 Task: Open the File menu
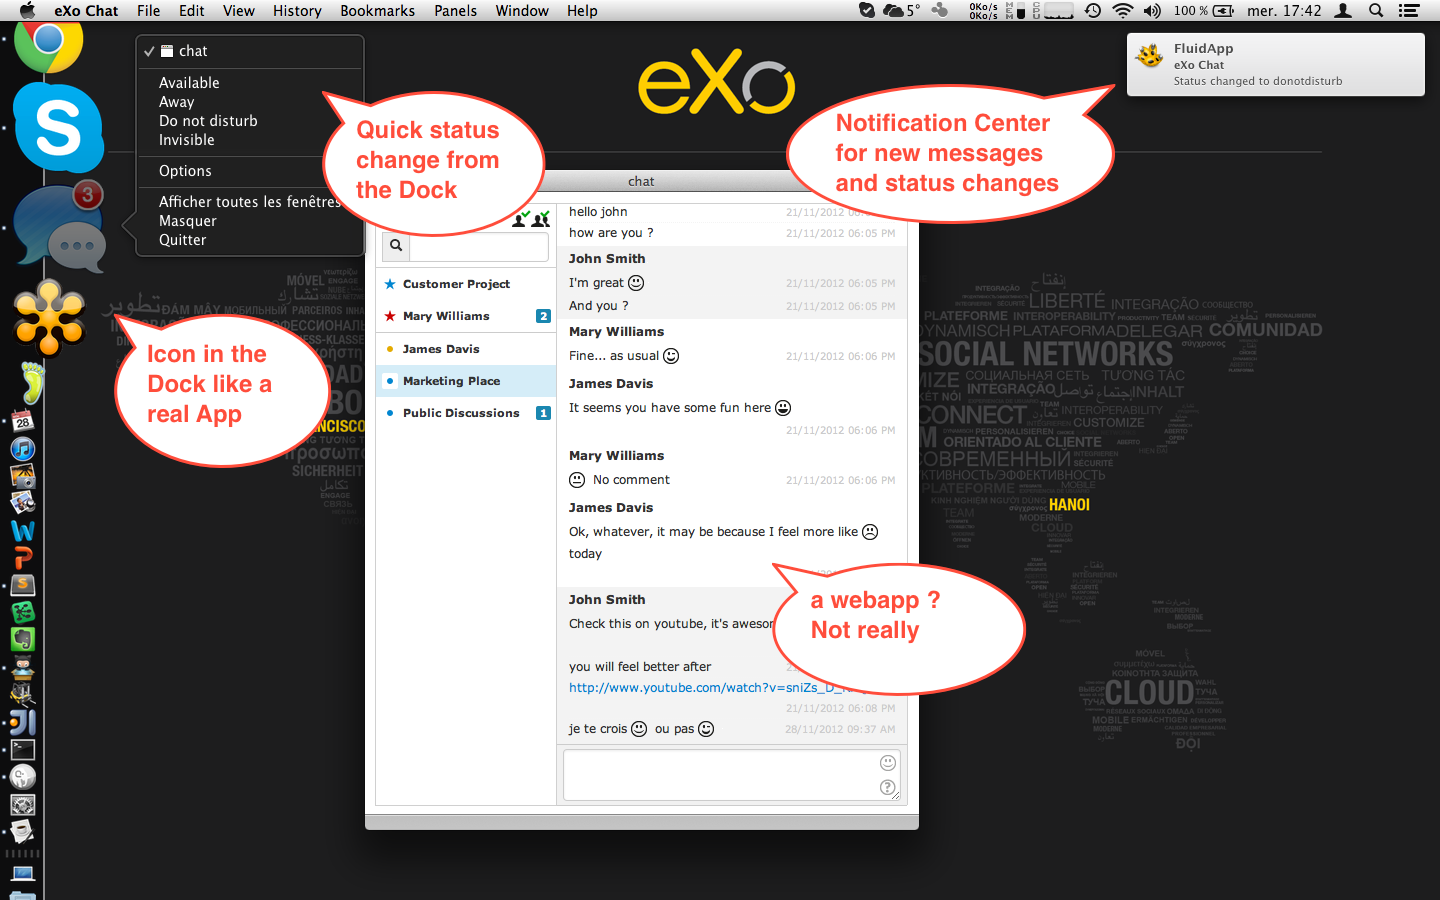148,11
